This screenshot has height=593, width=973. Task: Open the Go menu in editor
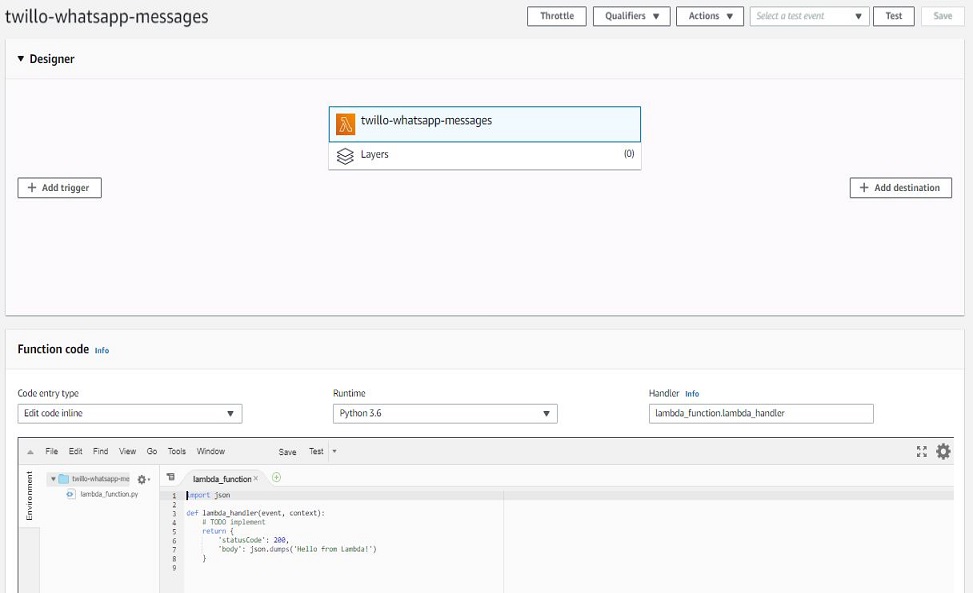[152, 451]
